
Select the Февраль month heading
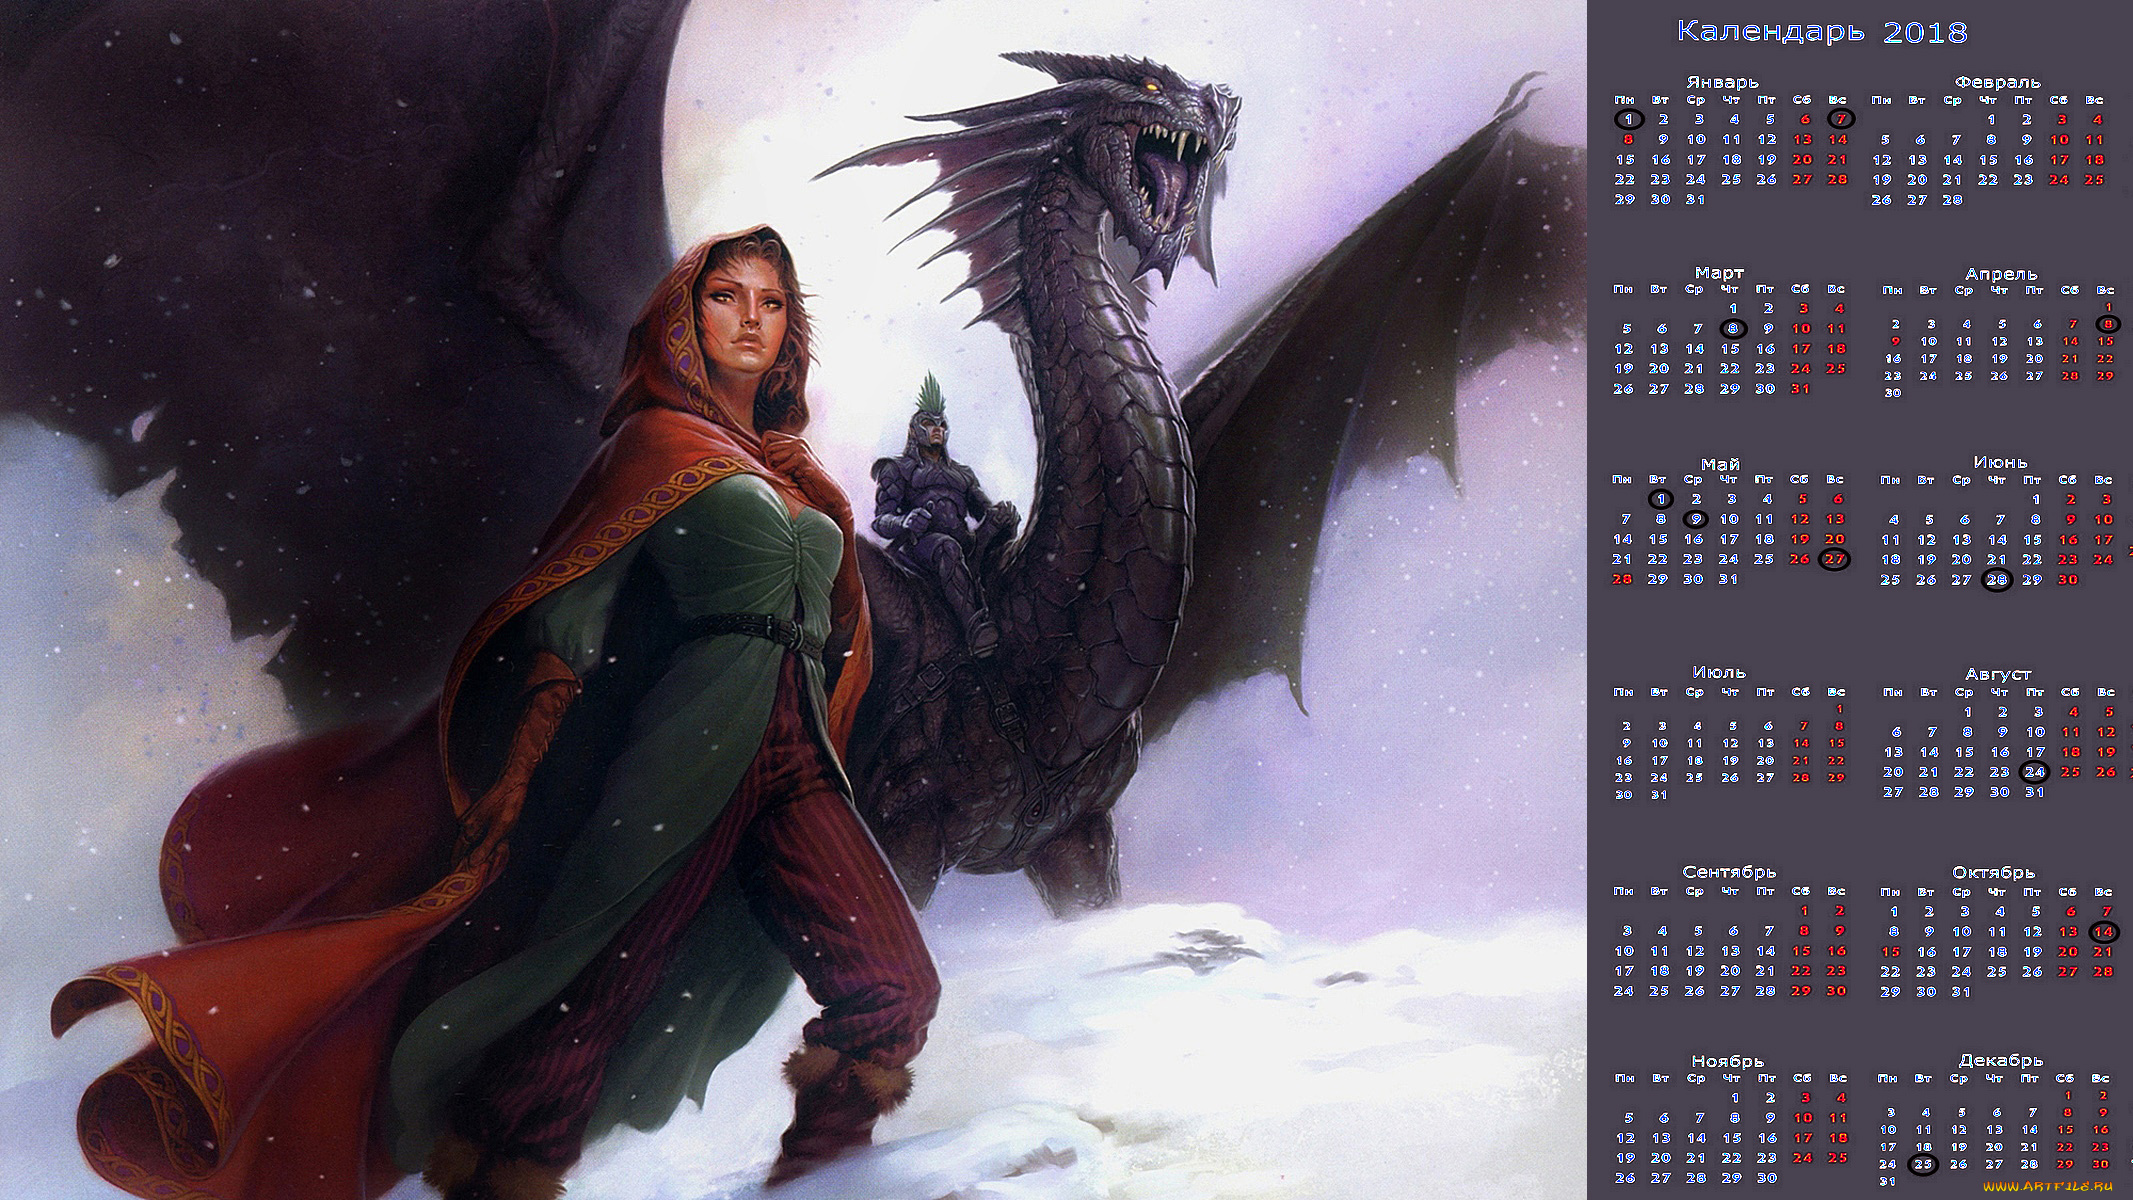tap(1997, 82)
